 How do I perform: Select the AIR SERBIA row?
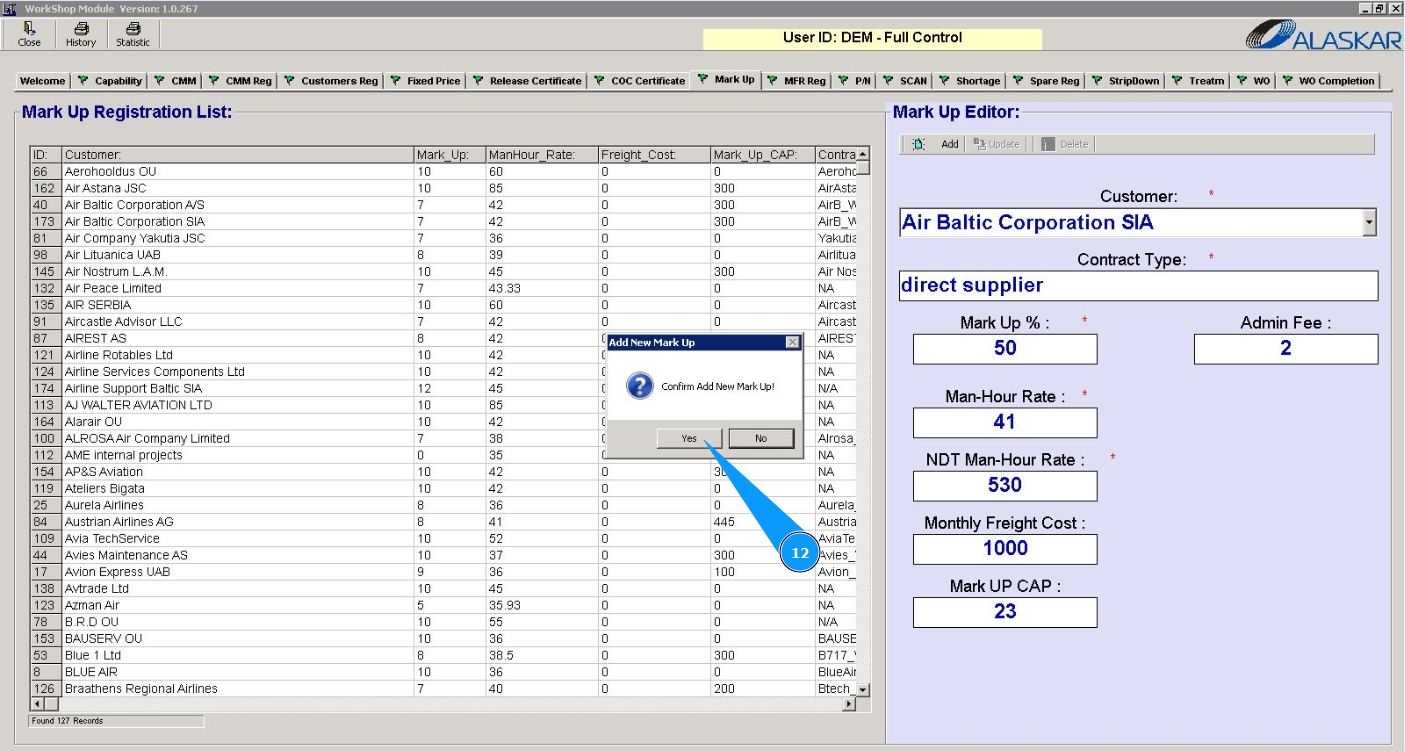(443, 305)
